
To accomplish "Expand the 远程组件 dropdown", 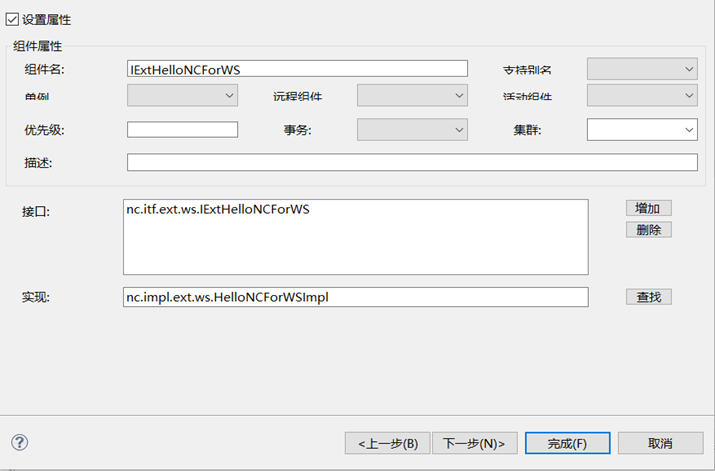I will pos(412,95).
